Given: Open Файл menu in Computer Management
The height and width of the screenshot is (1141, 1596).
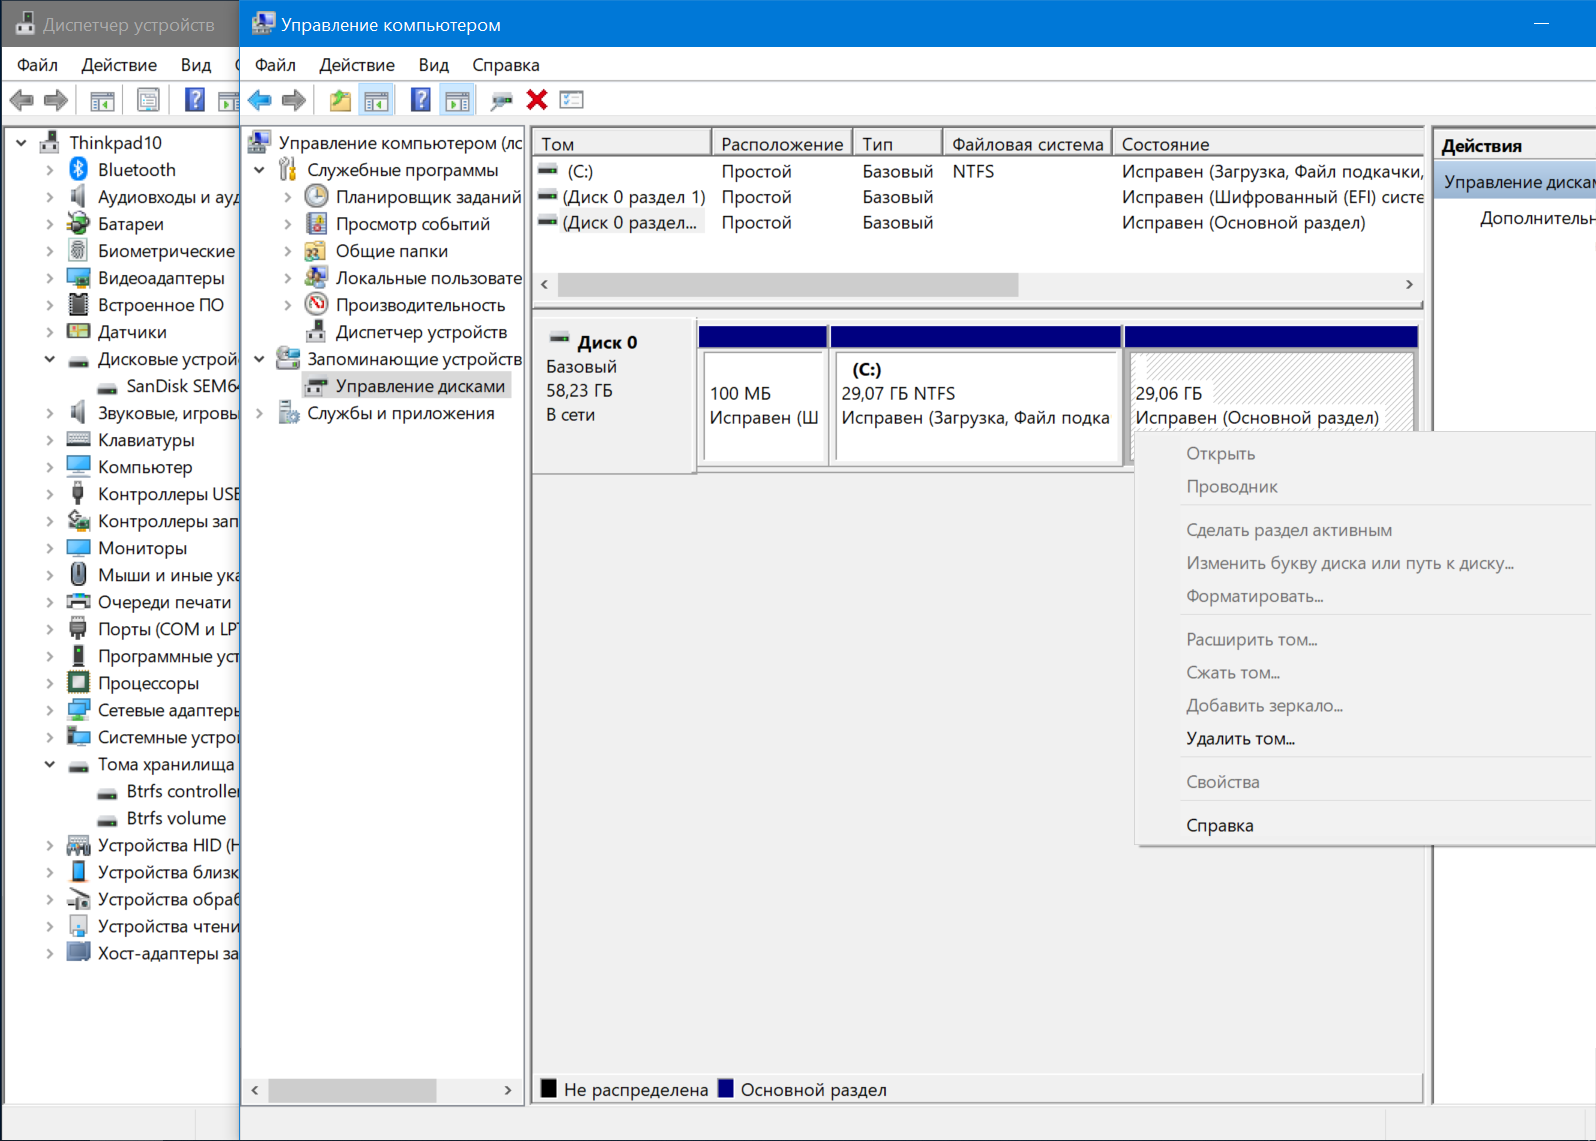Looking at the screenshot, I should click(x=275, y=65).
